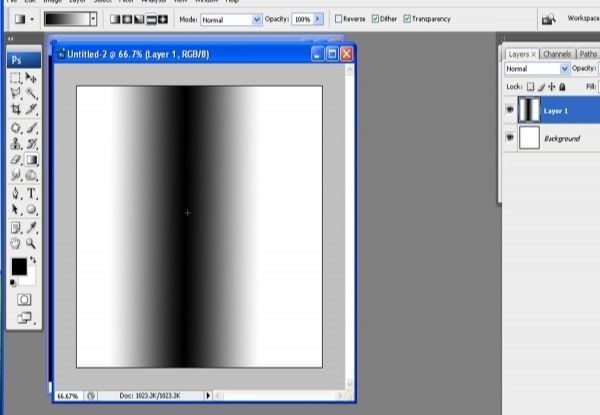
Task: Swap foreground and background colors
Action: [33, 260]
